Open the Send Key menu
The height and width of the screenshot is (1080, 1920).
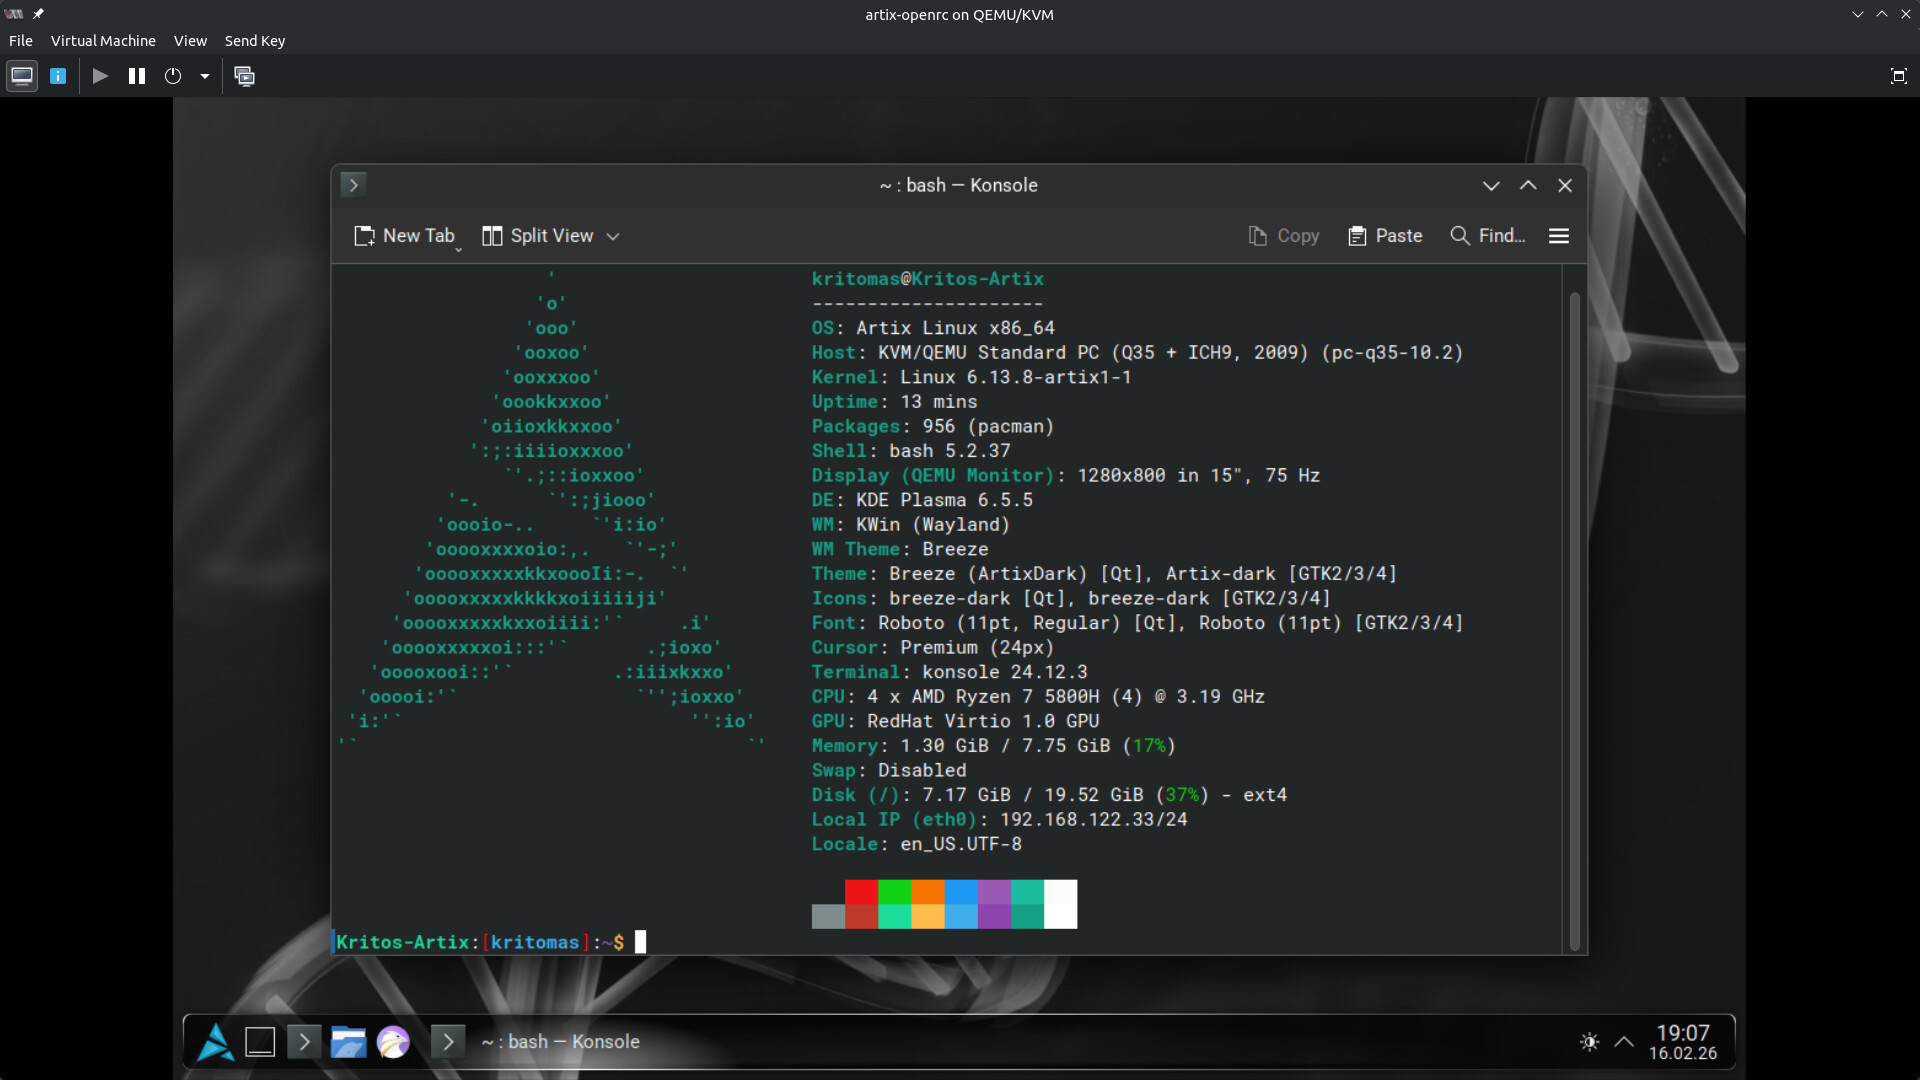point(254,41)
